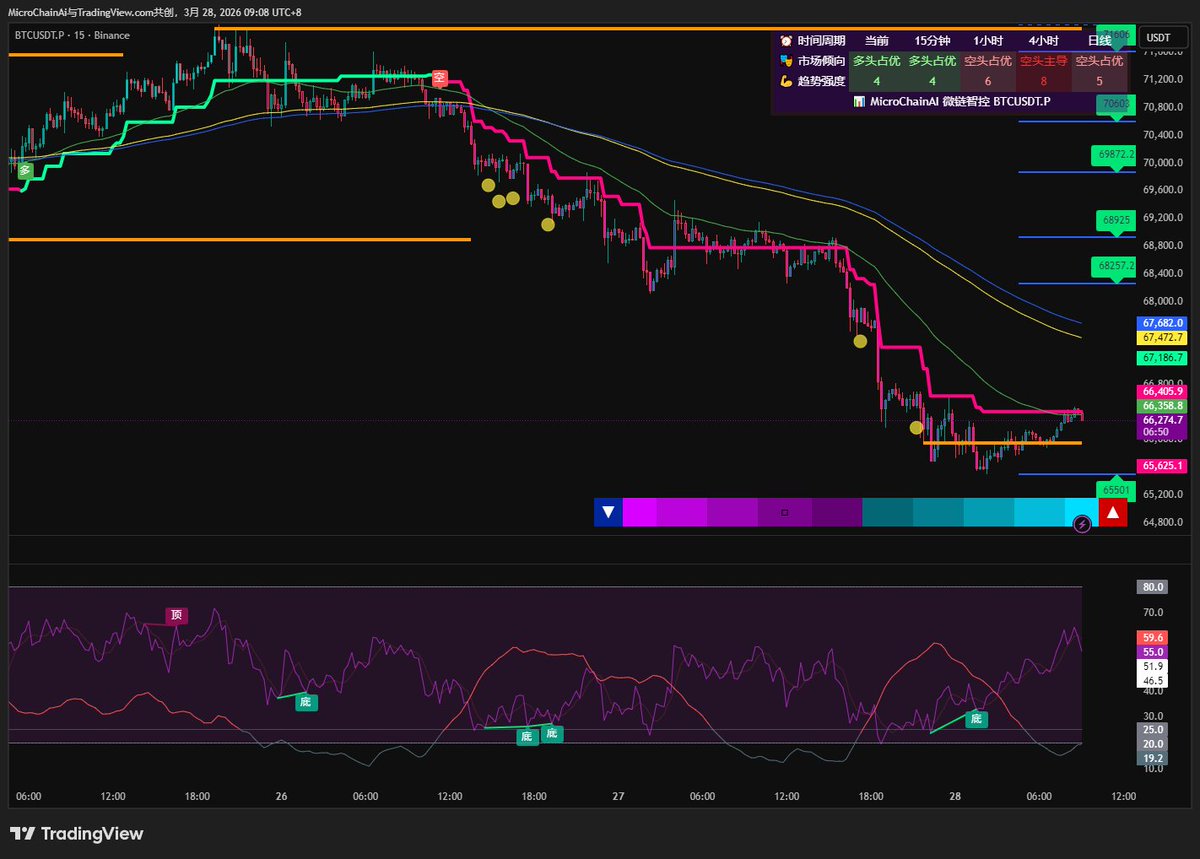Click the 27 date label on time axis

618,797
